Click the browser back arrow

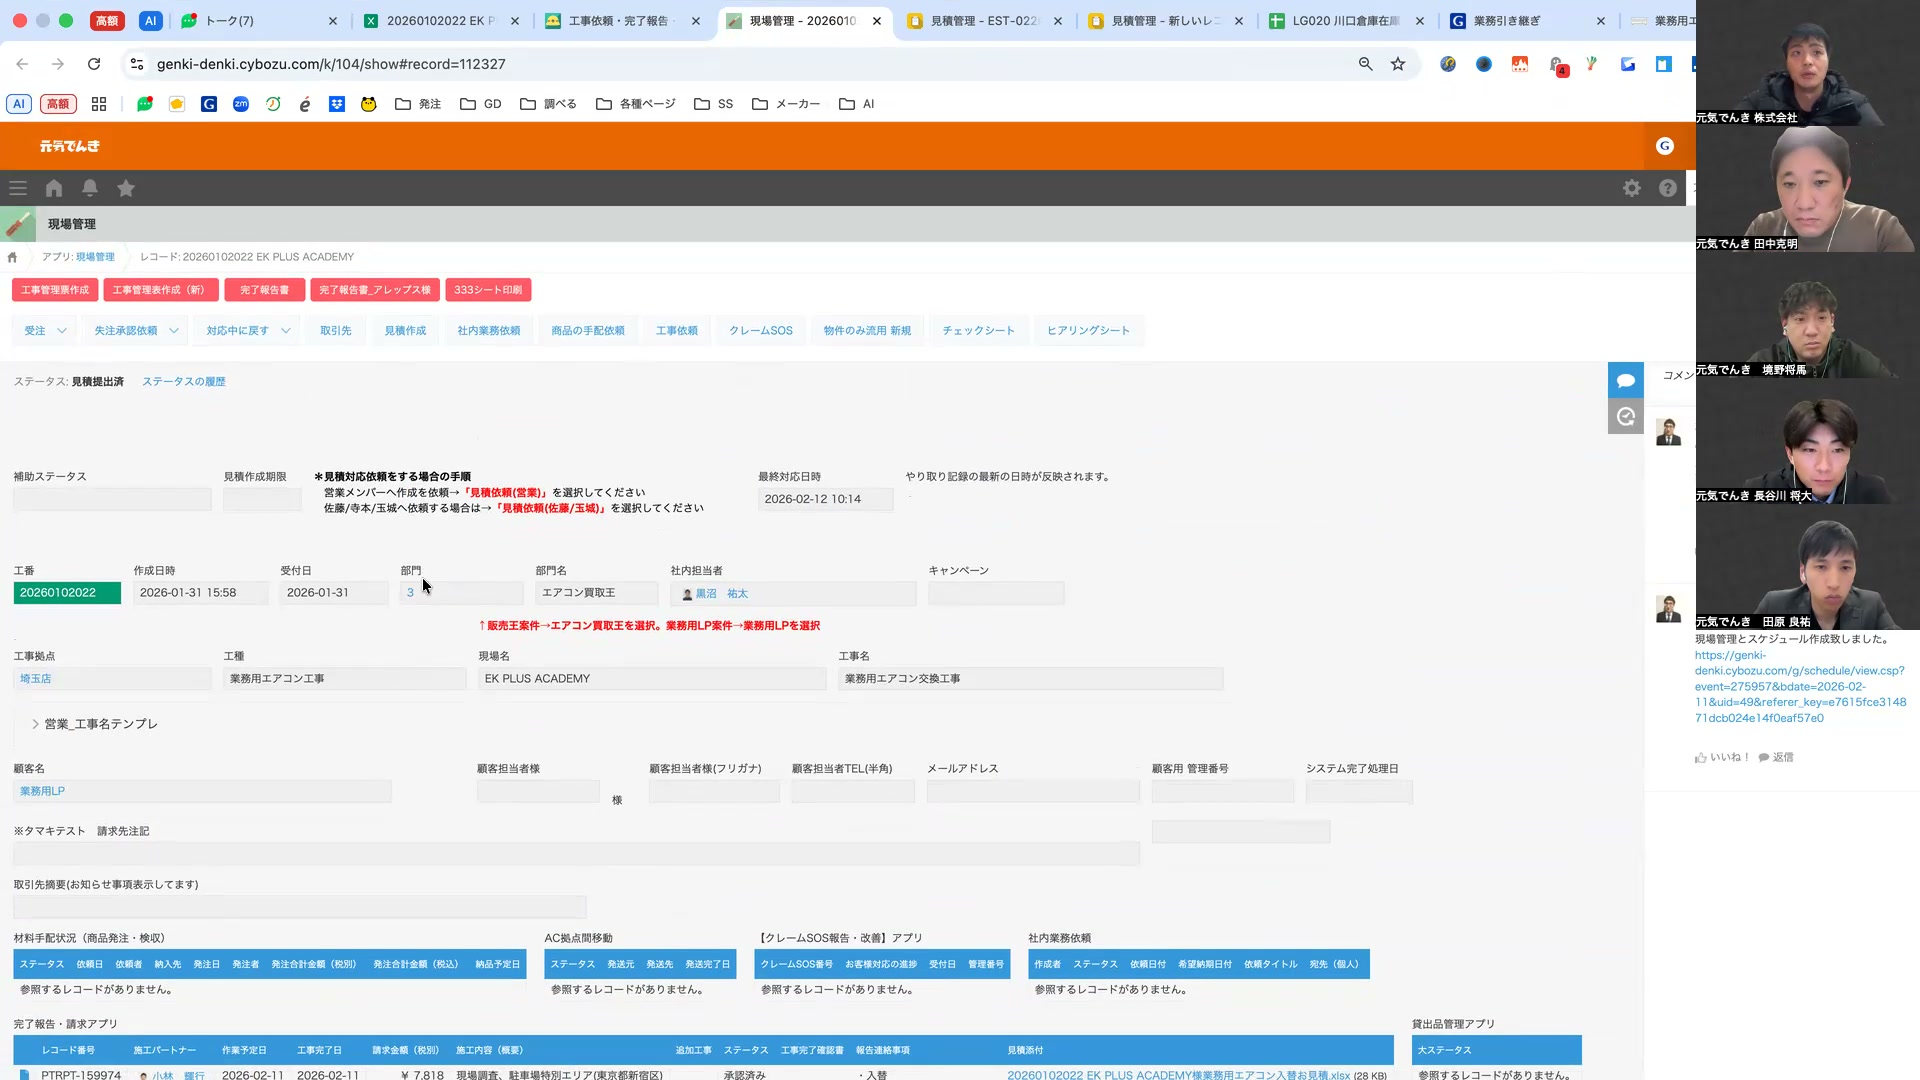click(x=22, y=64)
